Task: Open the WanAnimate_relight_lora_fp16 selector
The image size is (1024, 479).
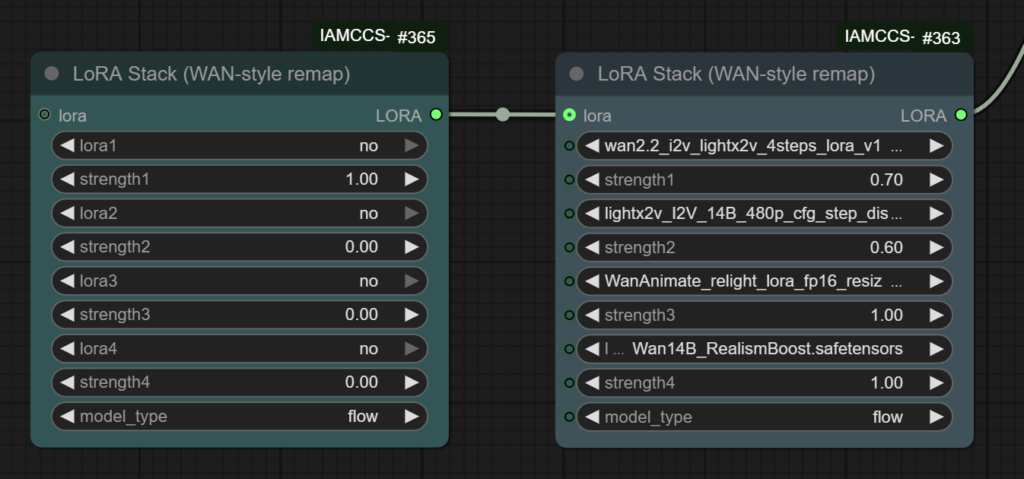Action: (x=760, y=281)
